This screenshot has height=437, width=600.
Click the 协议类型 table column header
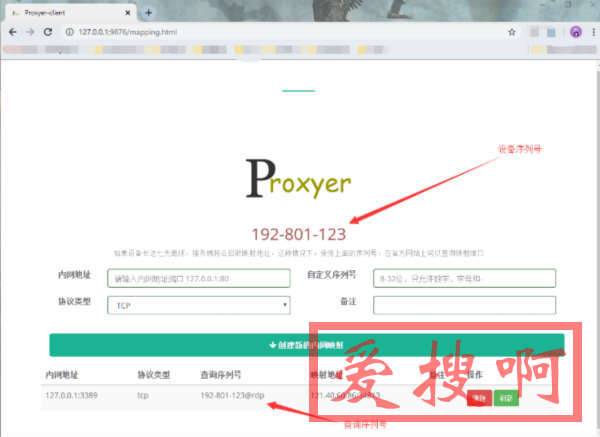coord(153,375)
